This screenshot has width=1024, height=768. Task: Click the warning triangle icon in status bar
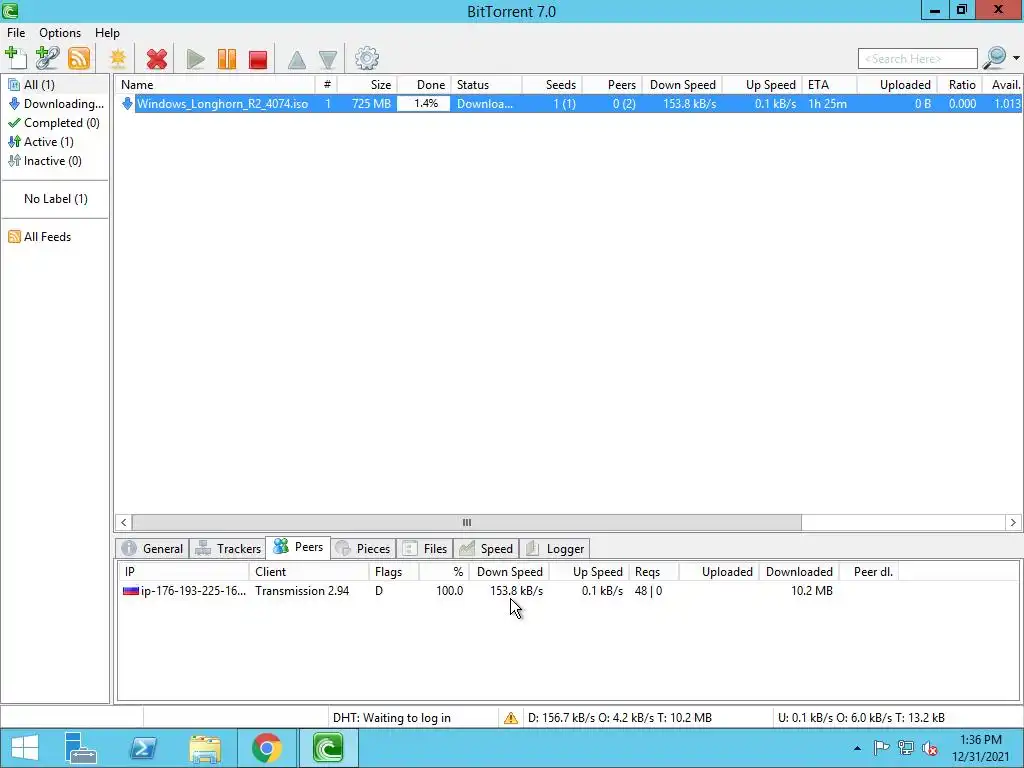(x=511, y=718)
